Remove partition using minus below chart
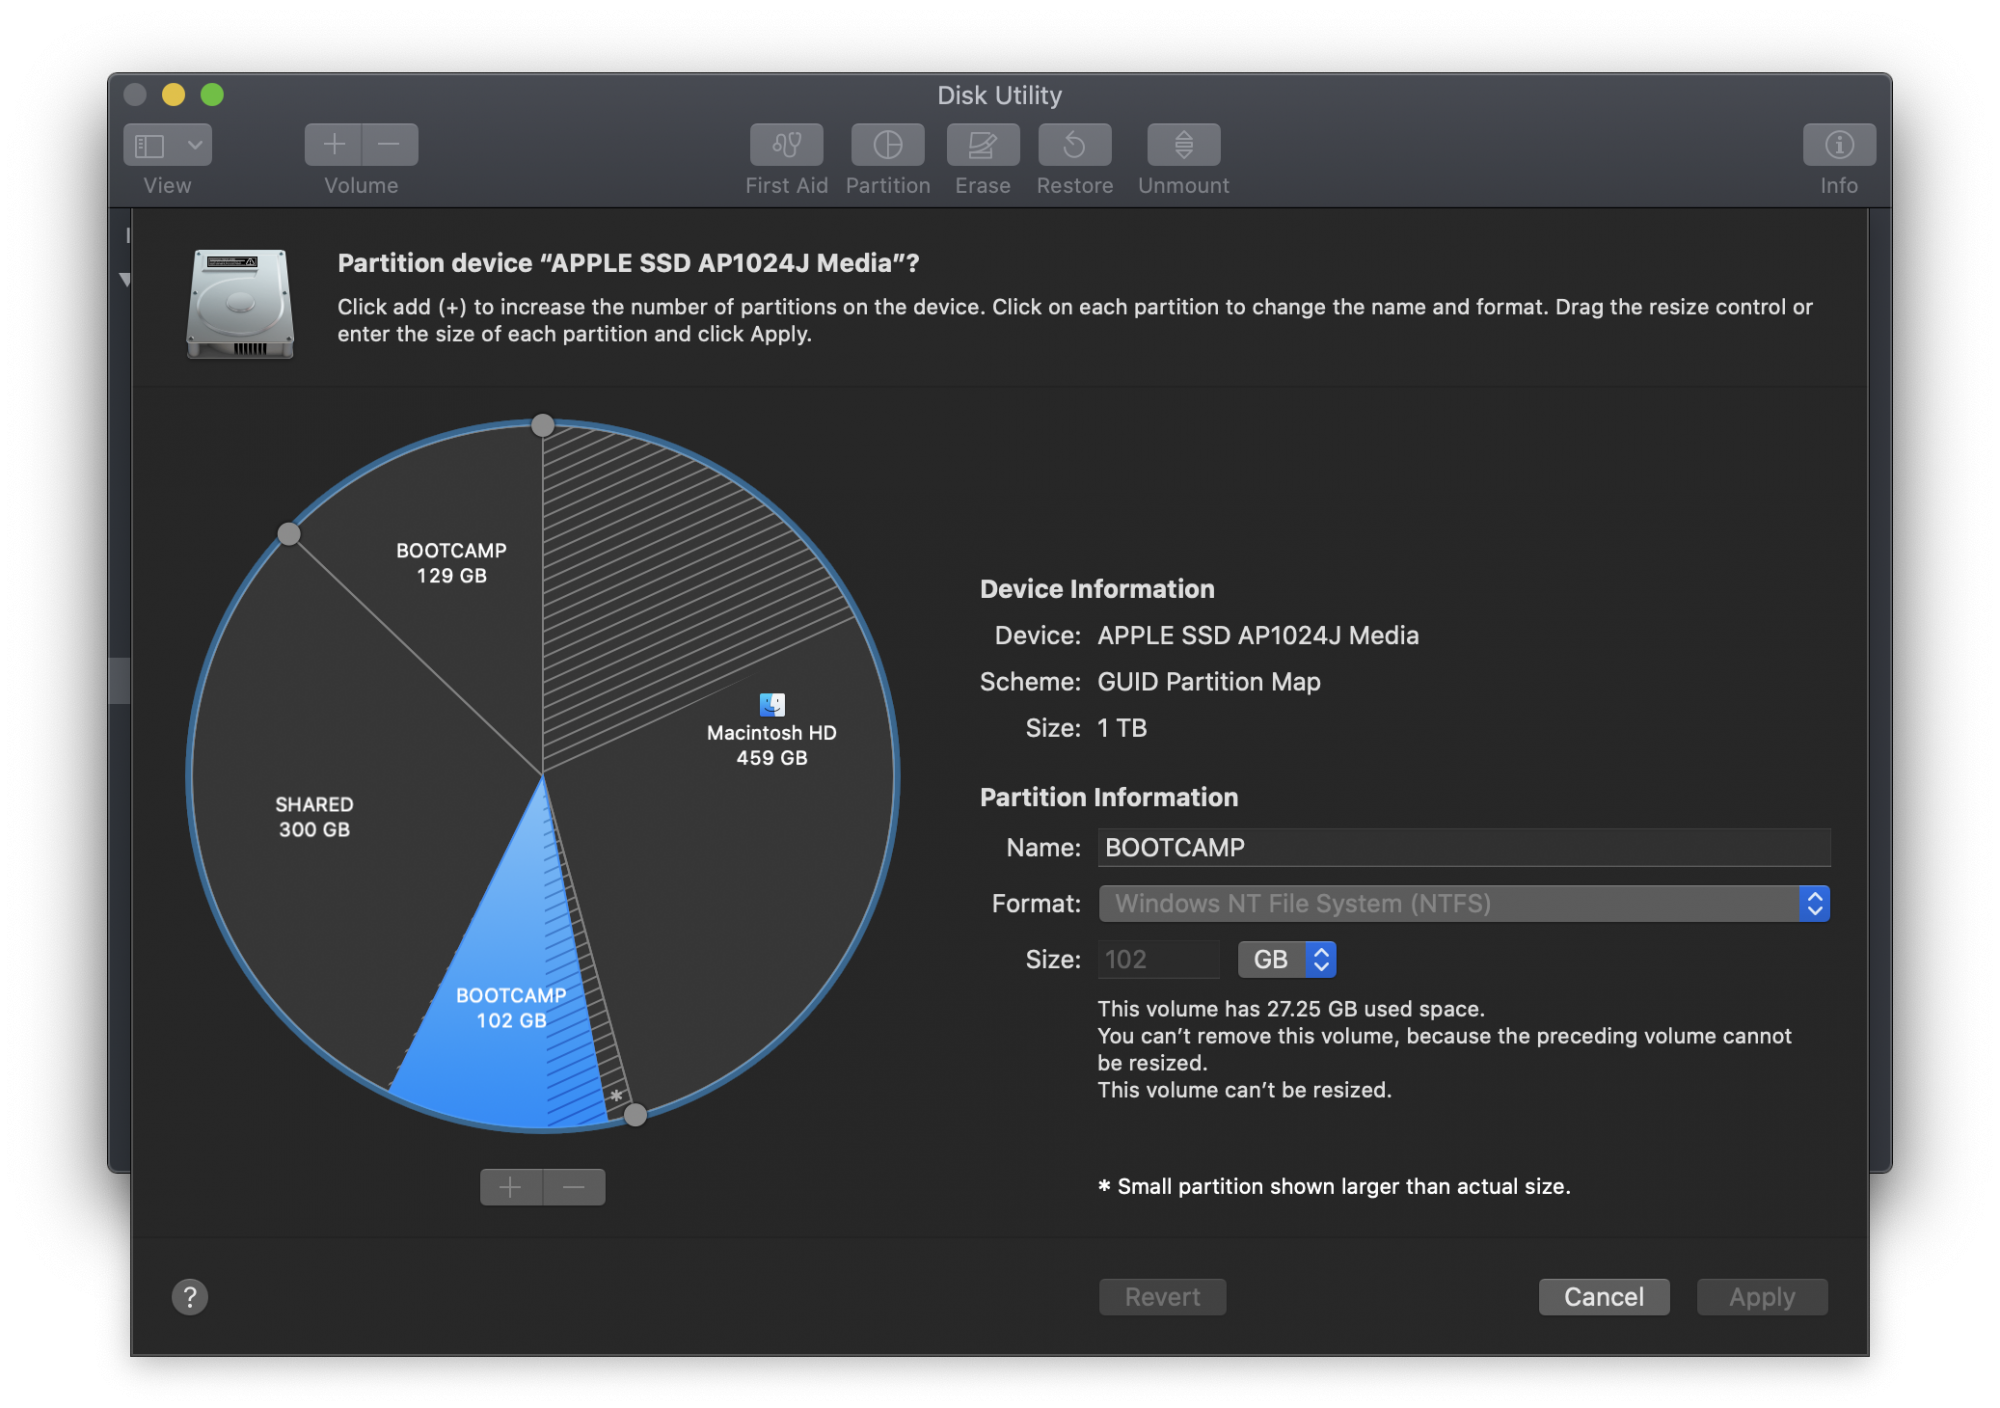2000x1408 pixels. [x=574, y=1187]
